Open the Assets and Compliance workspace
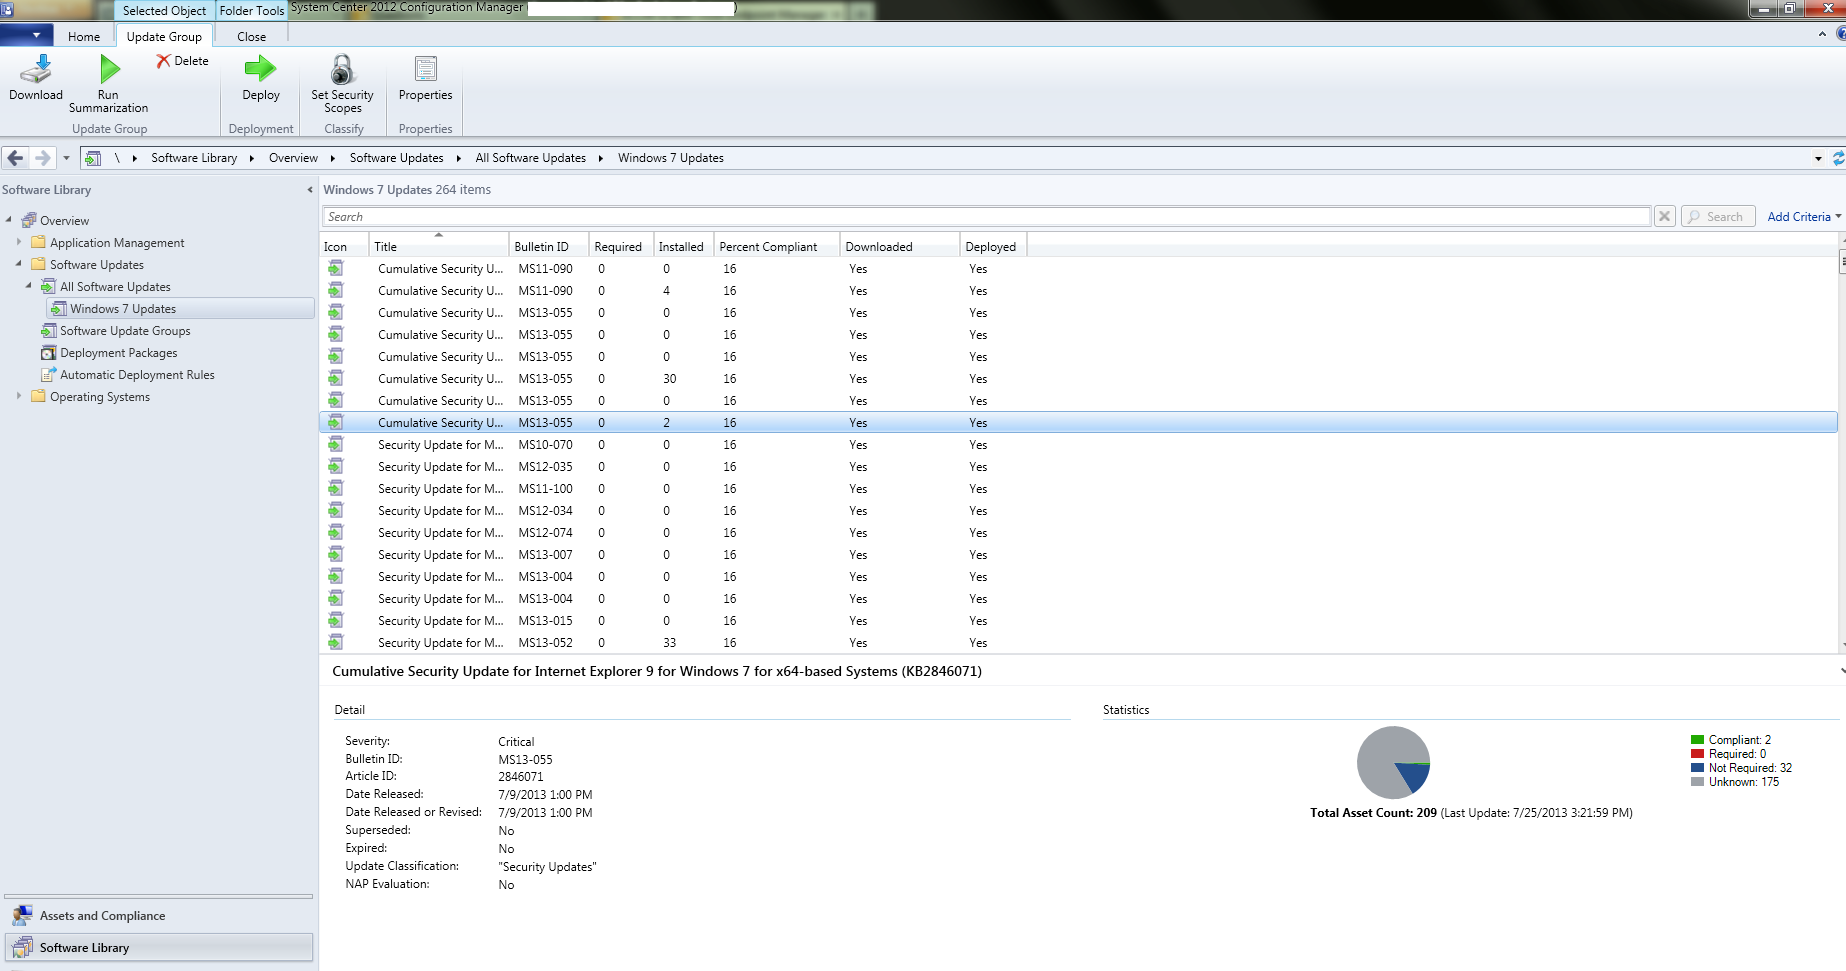This screenshot has width=1846, height=971. (101, 915)
